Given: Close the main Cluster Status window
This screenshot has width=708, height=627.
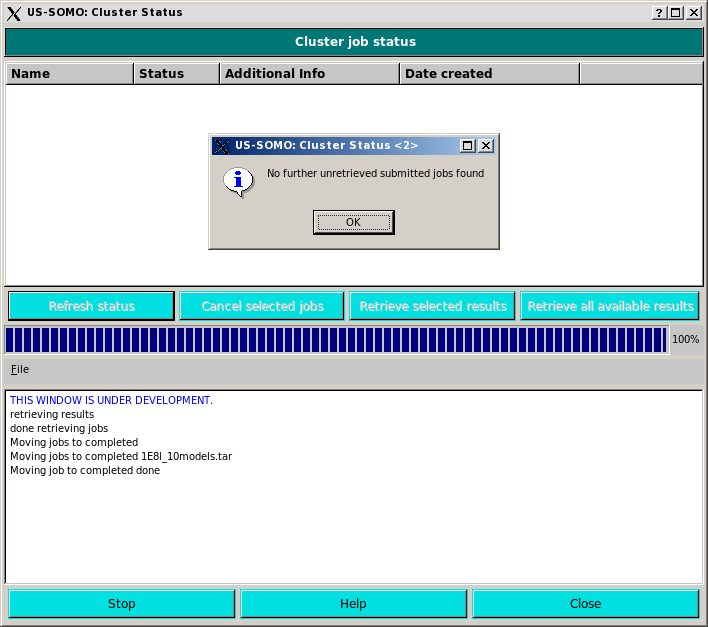Looking at the screenshot, I should click(x=693, y=13).
